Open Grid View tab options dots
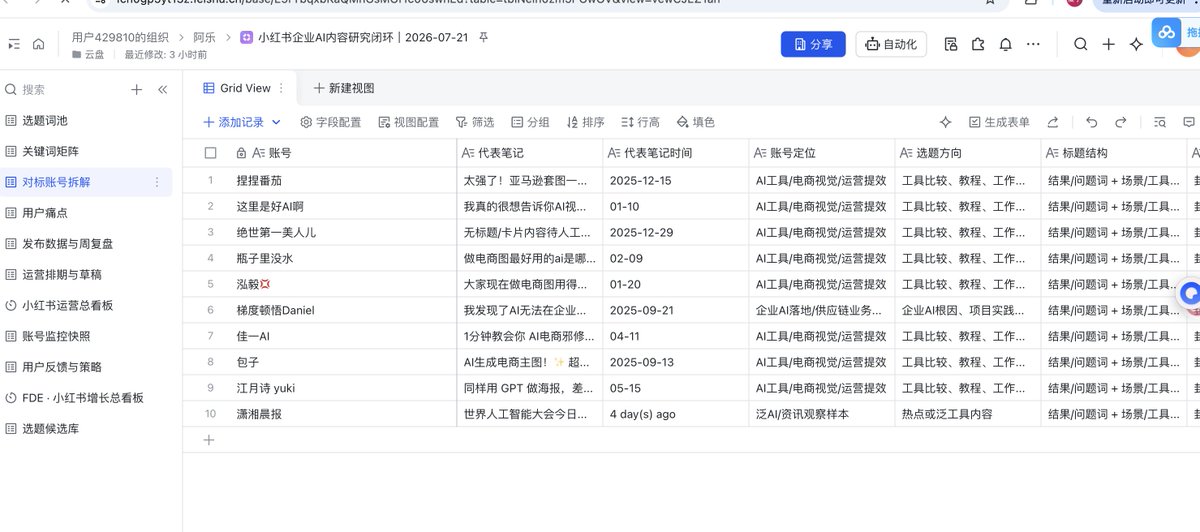 pos(281,88)
